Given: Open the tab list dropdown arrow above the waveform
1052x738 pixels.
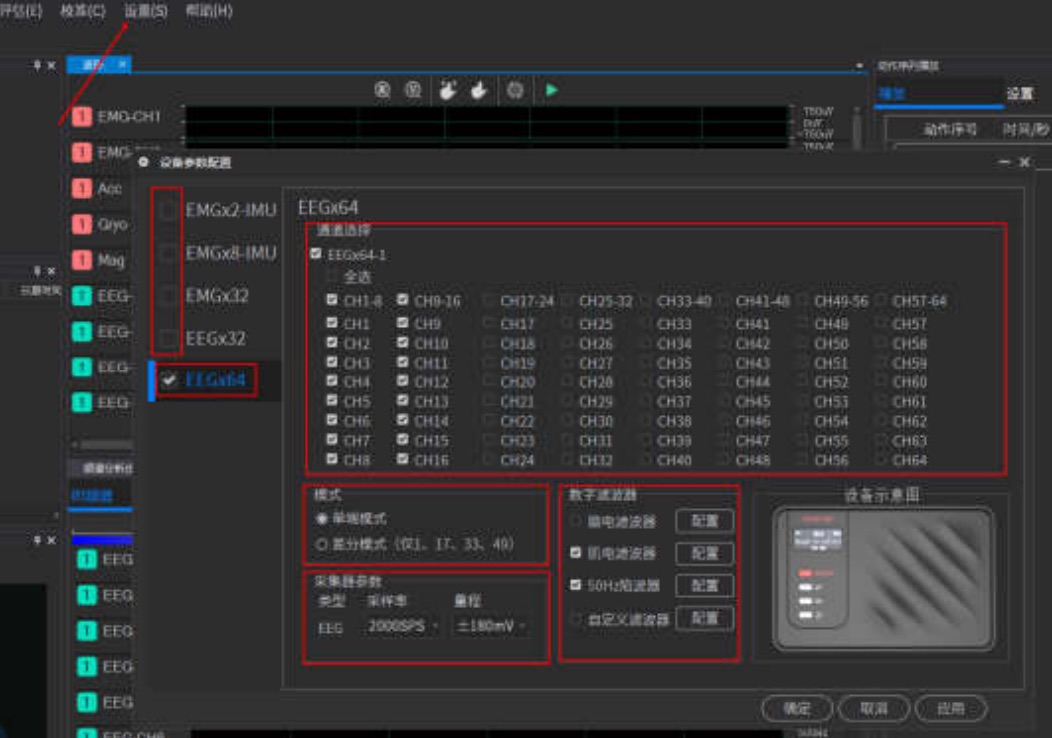Looking at the screenshot, I should [859, 65].
